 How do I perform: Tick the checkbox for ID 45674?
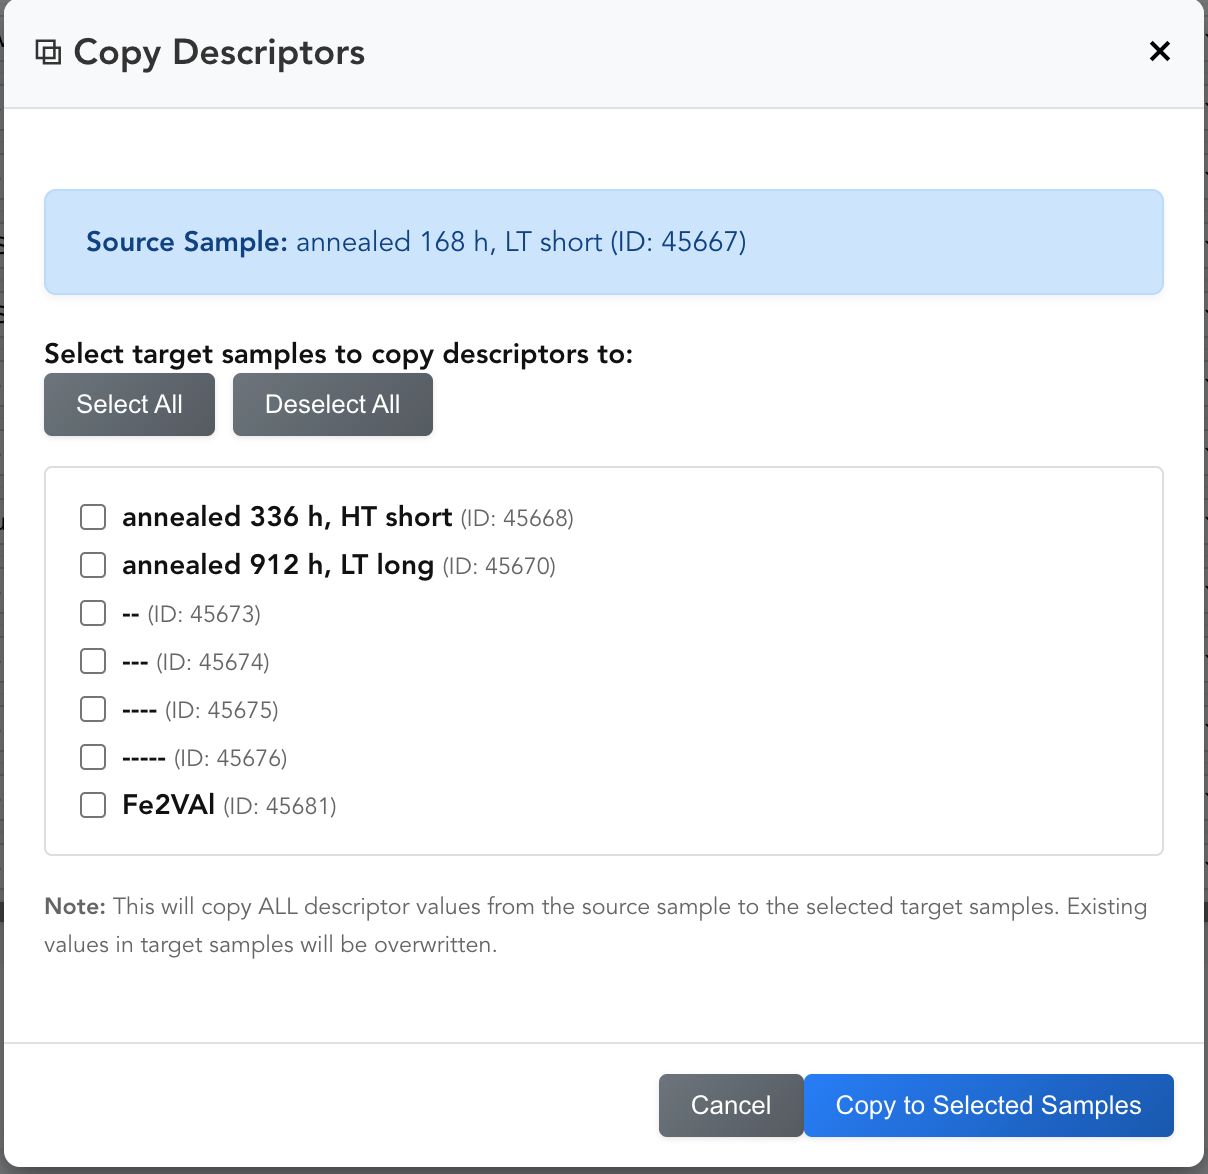[93, 661]
